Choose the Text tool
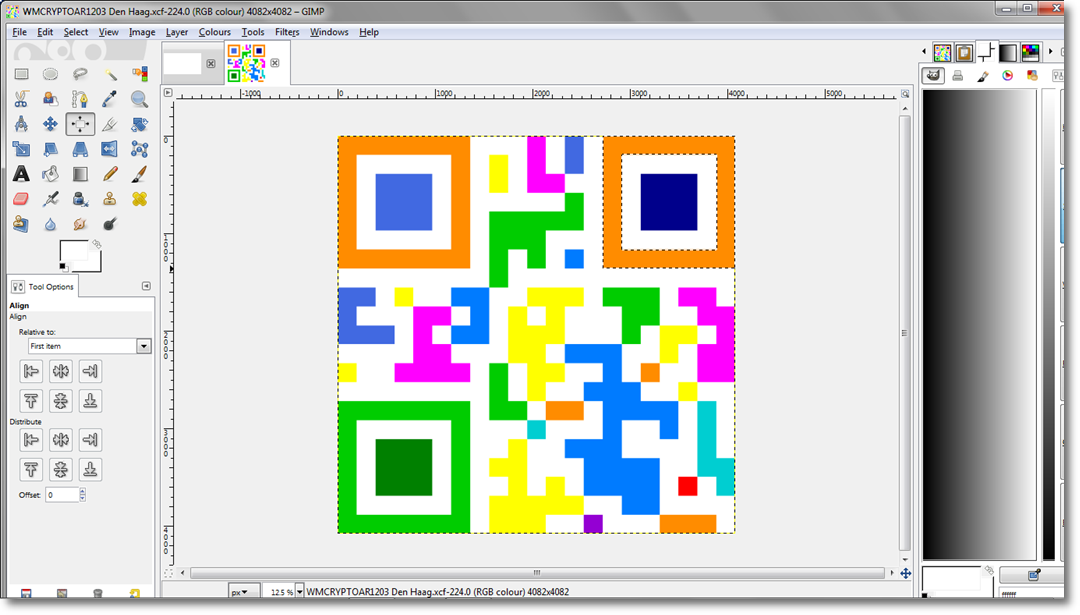Image resolution: width=1080 pixels, height=615 pixels. pyautogui.click(x=21, y=174)
